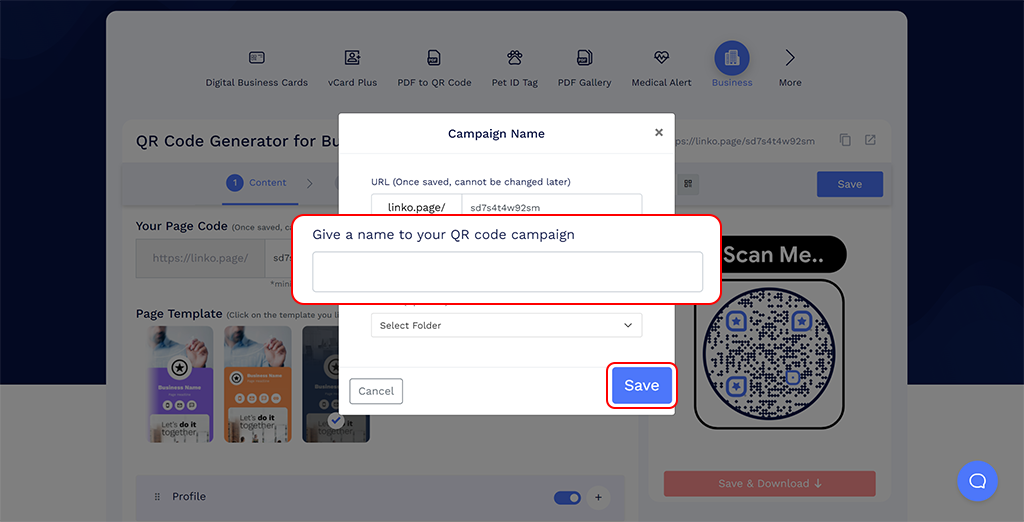Toggle the Profile section switch

pyautogui.click(x=567, y=497)
